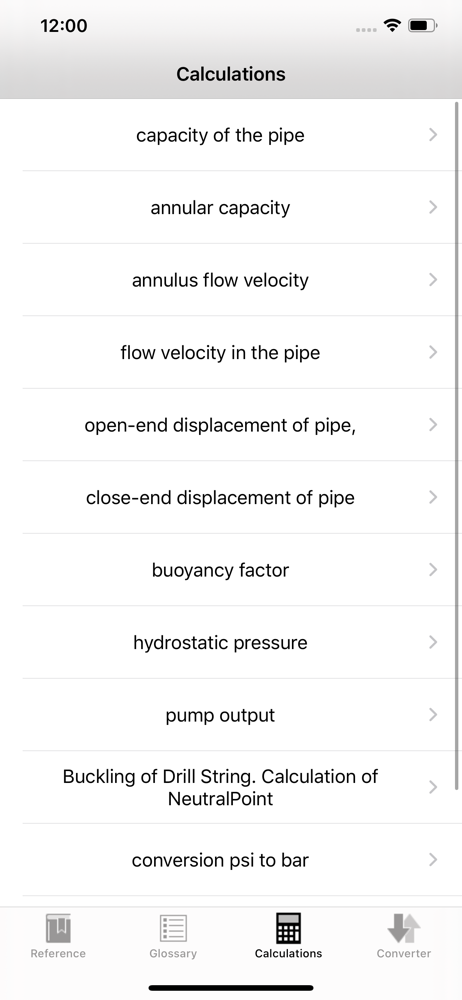The height and width of the screenshot is (1000, 462).
Task: Open Buckling of Drill String calculation
Action: (x=231, y=787)
